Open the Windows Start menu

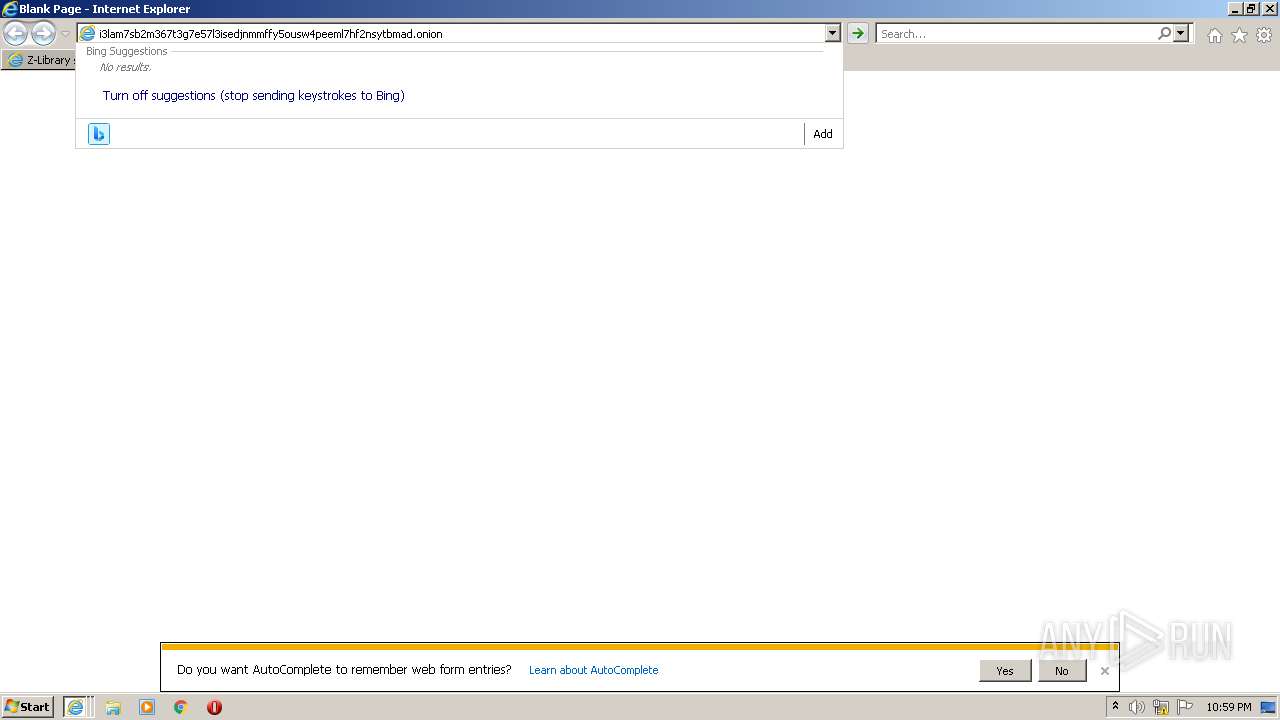tap(28, 707)
